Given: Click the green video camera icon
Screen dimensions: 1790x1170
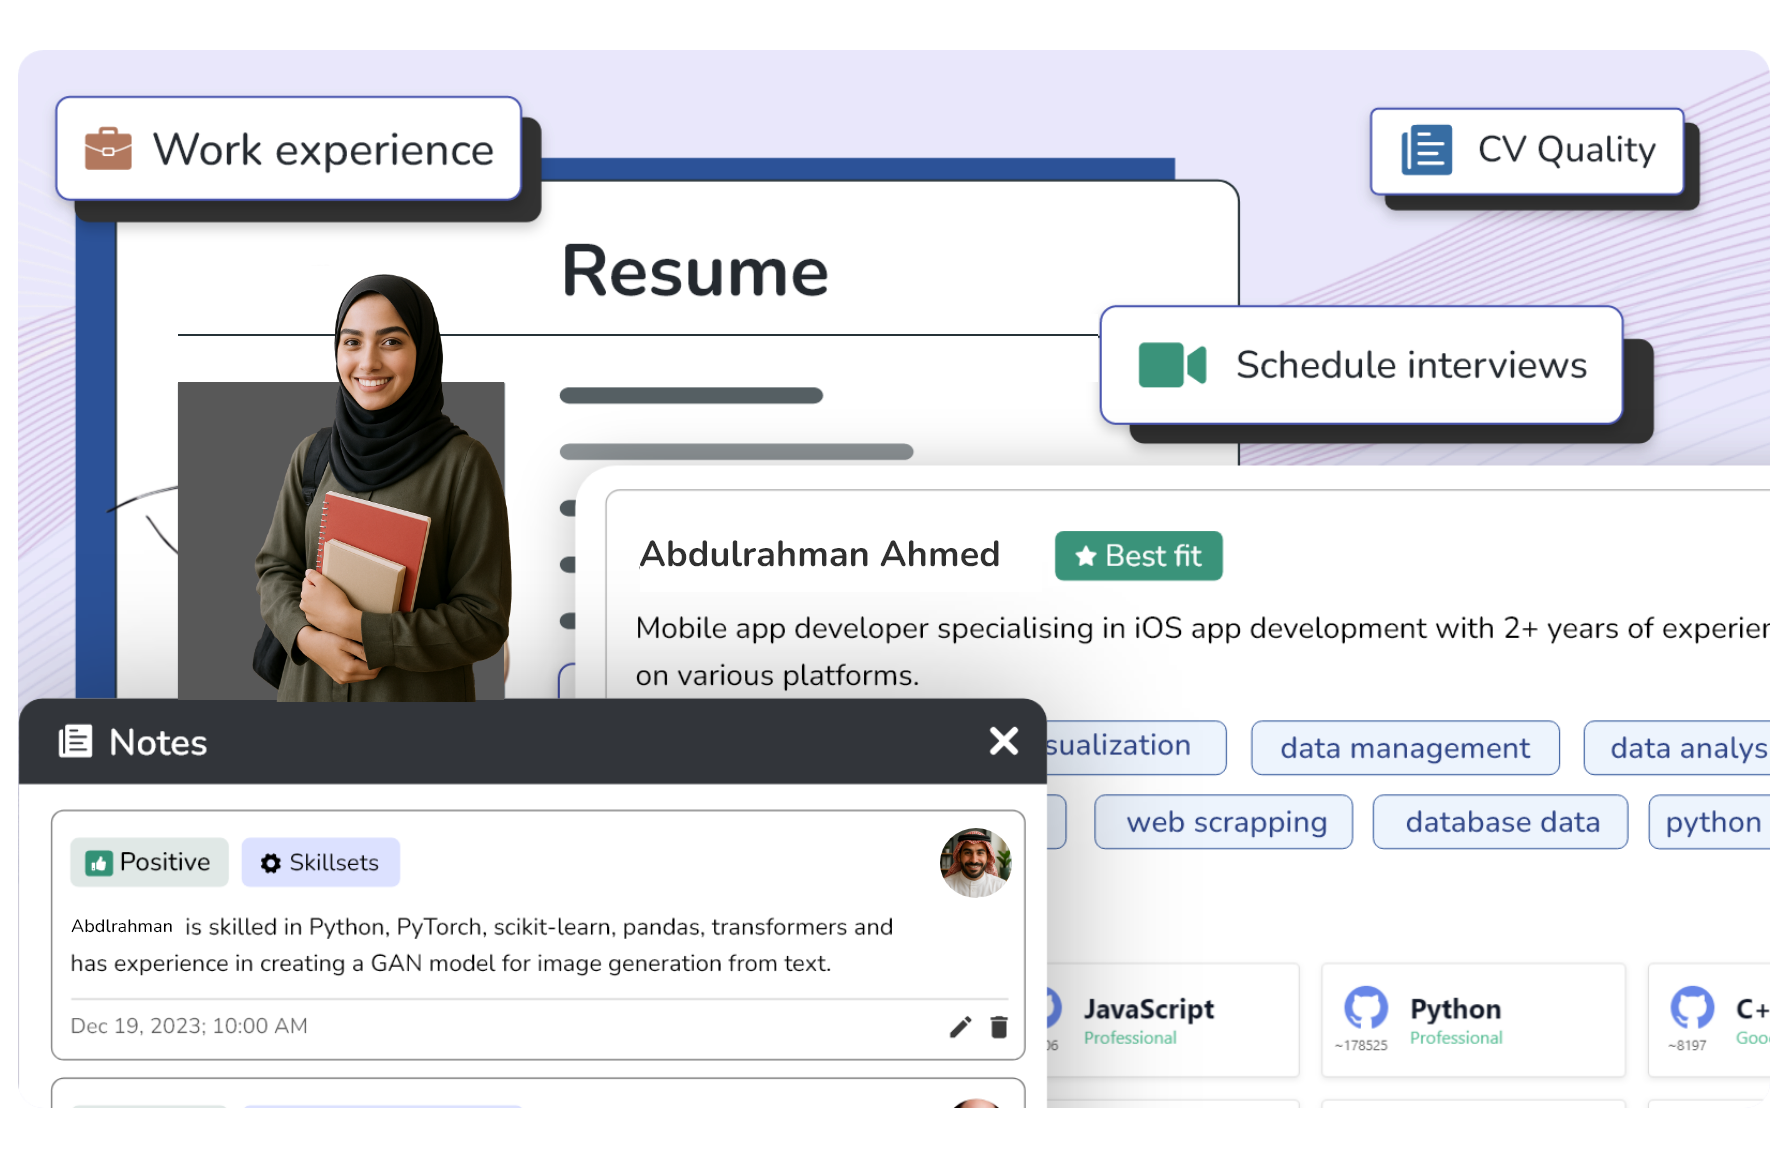Looking at the screenshot, I should [x=1171, y=365].
